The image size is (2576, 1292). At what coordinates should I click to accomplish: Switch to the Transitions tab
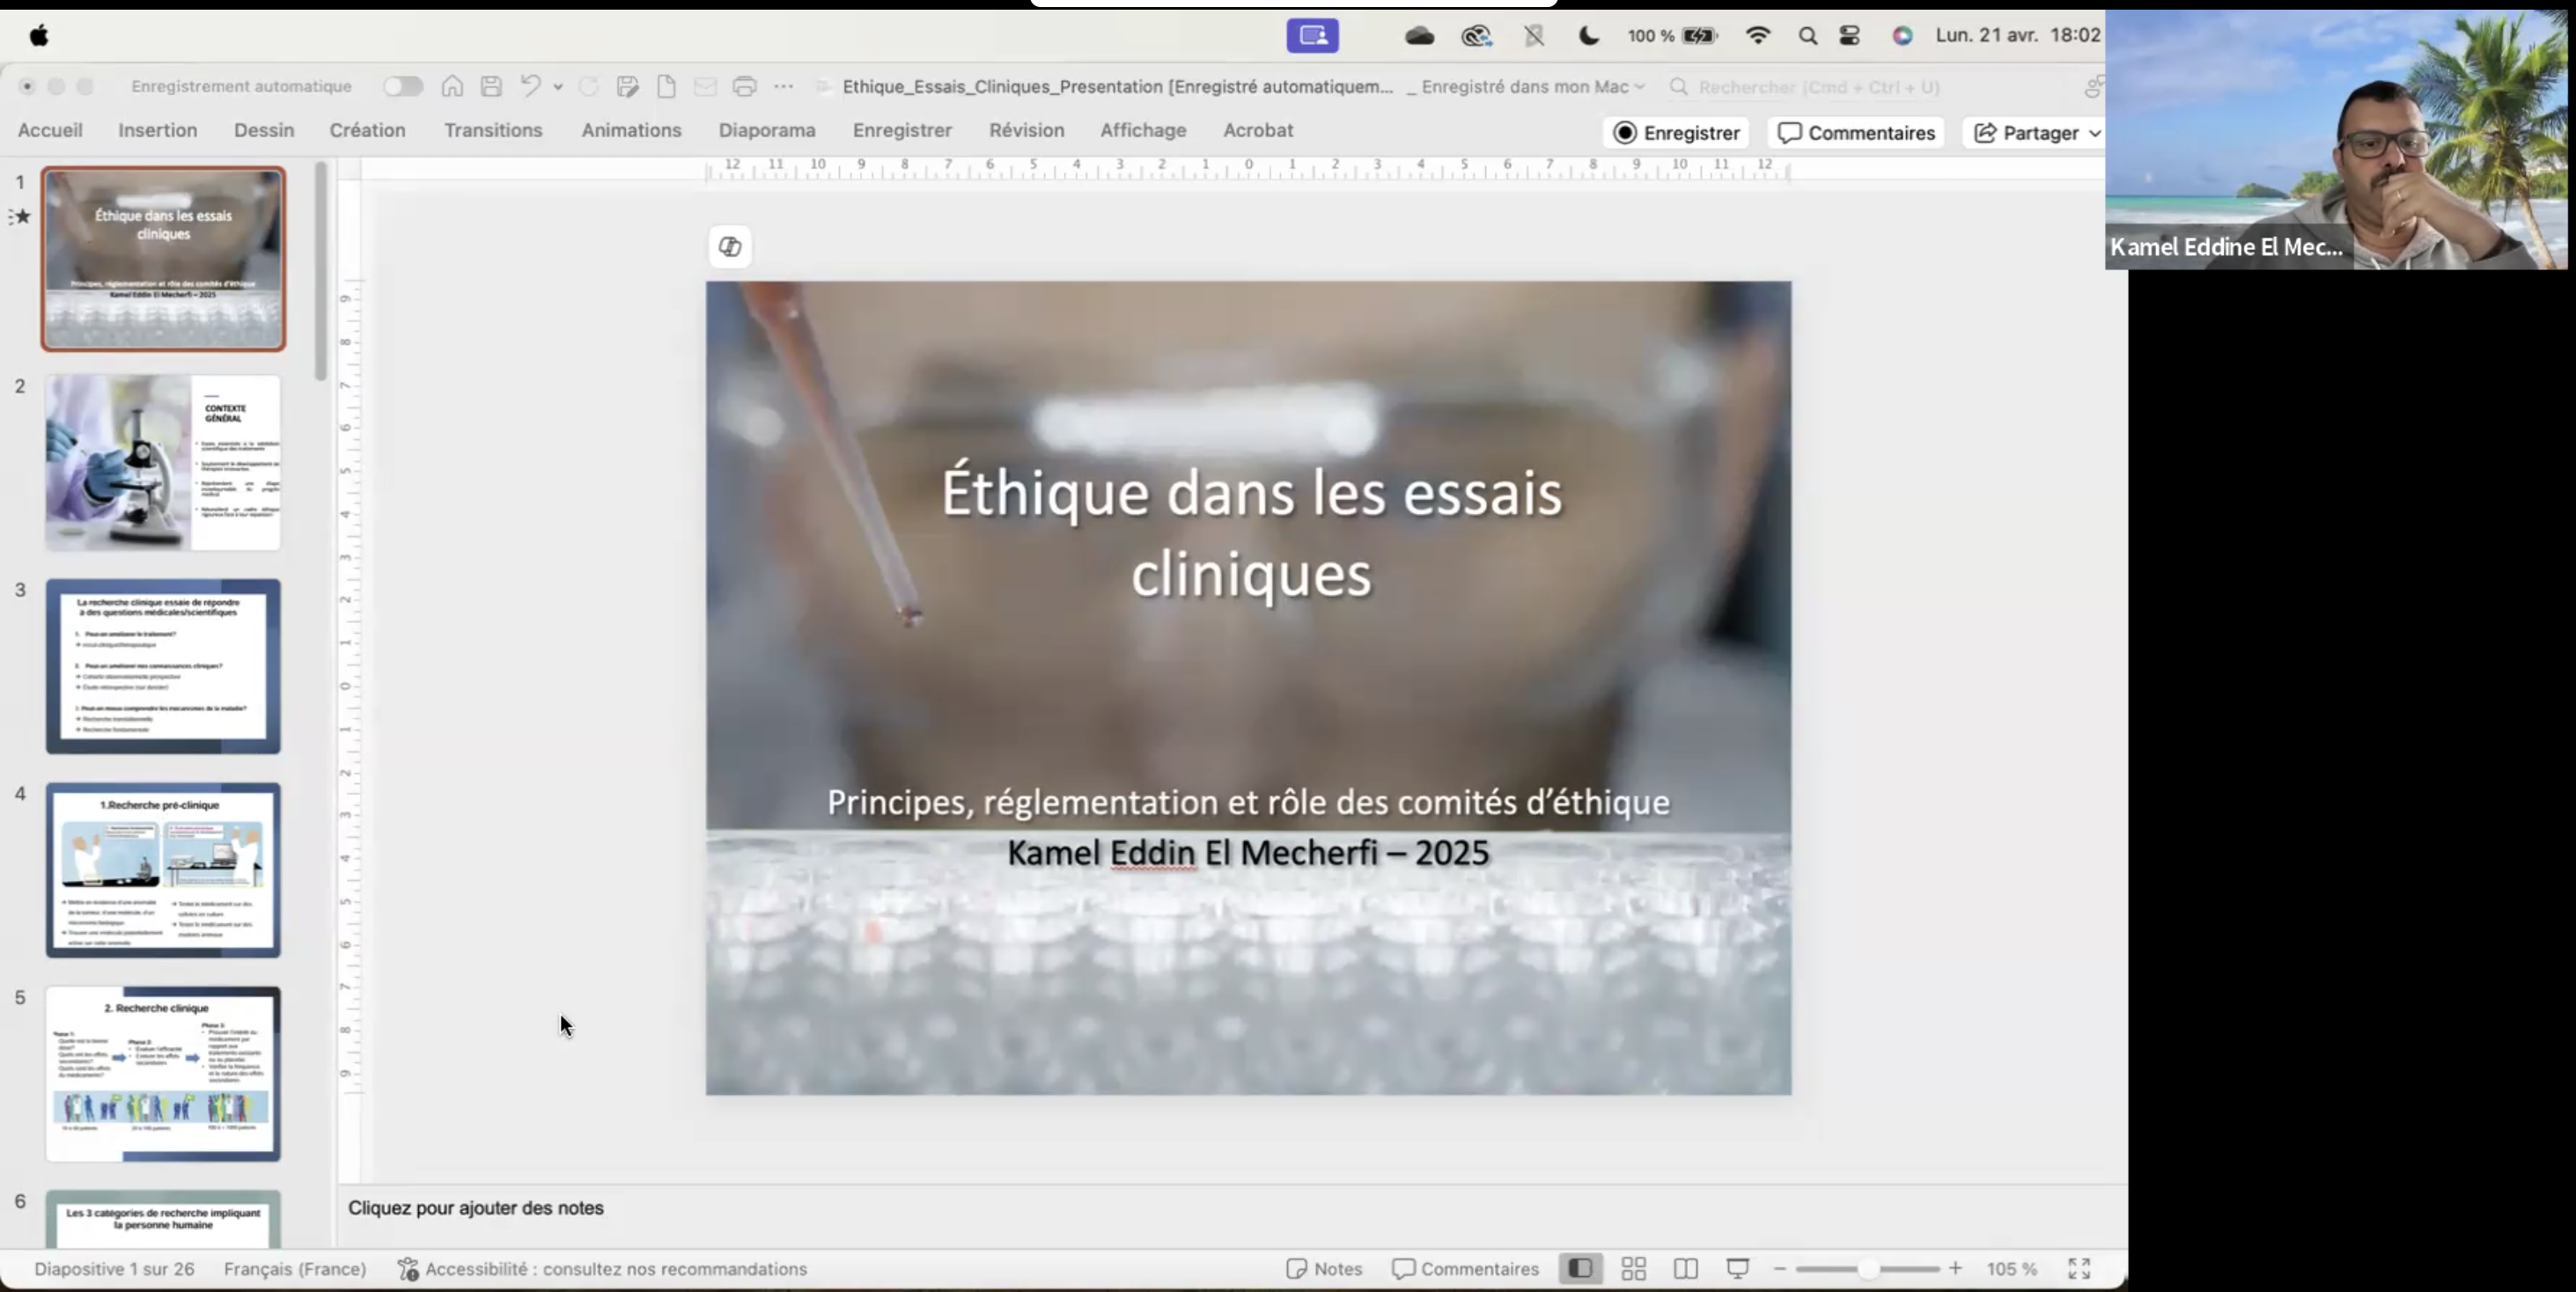pos(493,130)
